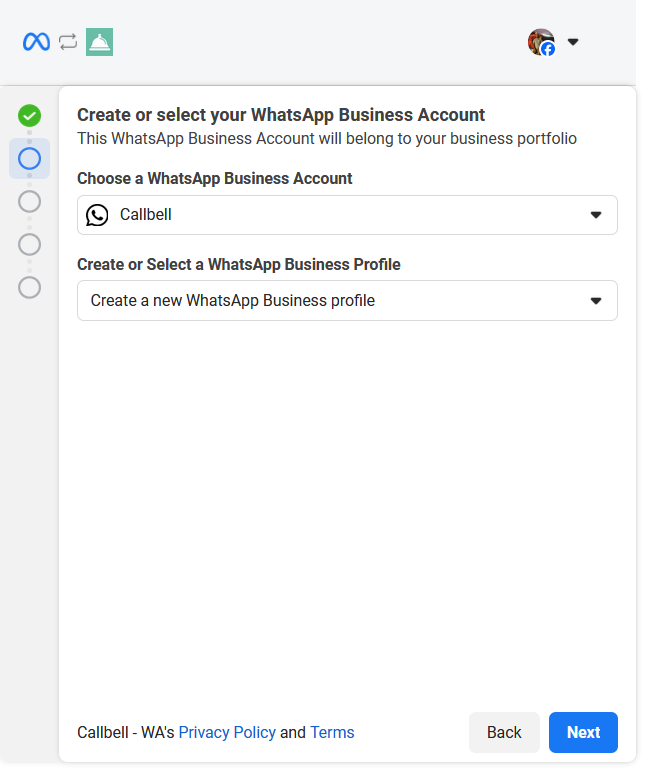Select the fifth step circle
The width and height of the screenshot is (667, 781).
(x=29, y=287)
